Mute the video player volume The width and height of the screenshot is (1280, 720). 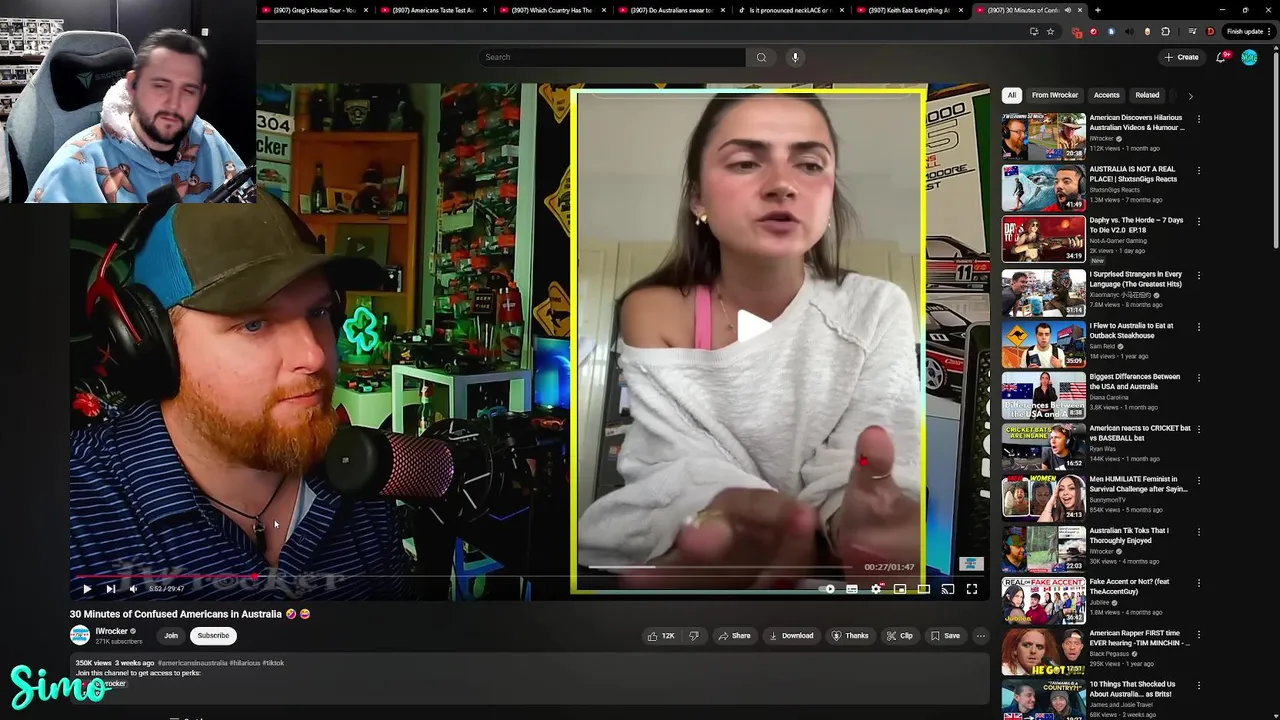coord(133,589)
